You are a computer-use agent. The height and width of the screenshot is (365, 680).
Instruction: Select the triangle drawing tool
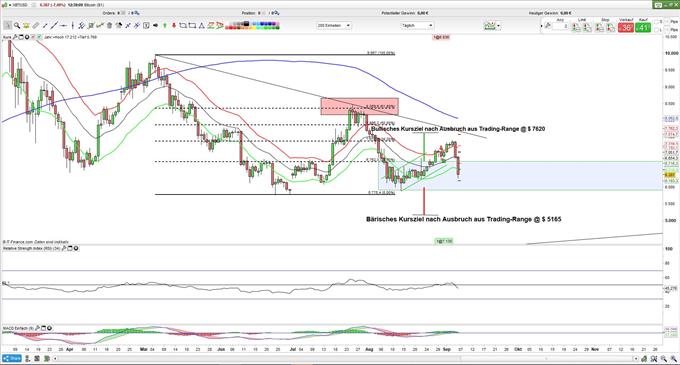(201, 26)
